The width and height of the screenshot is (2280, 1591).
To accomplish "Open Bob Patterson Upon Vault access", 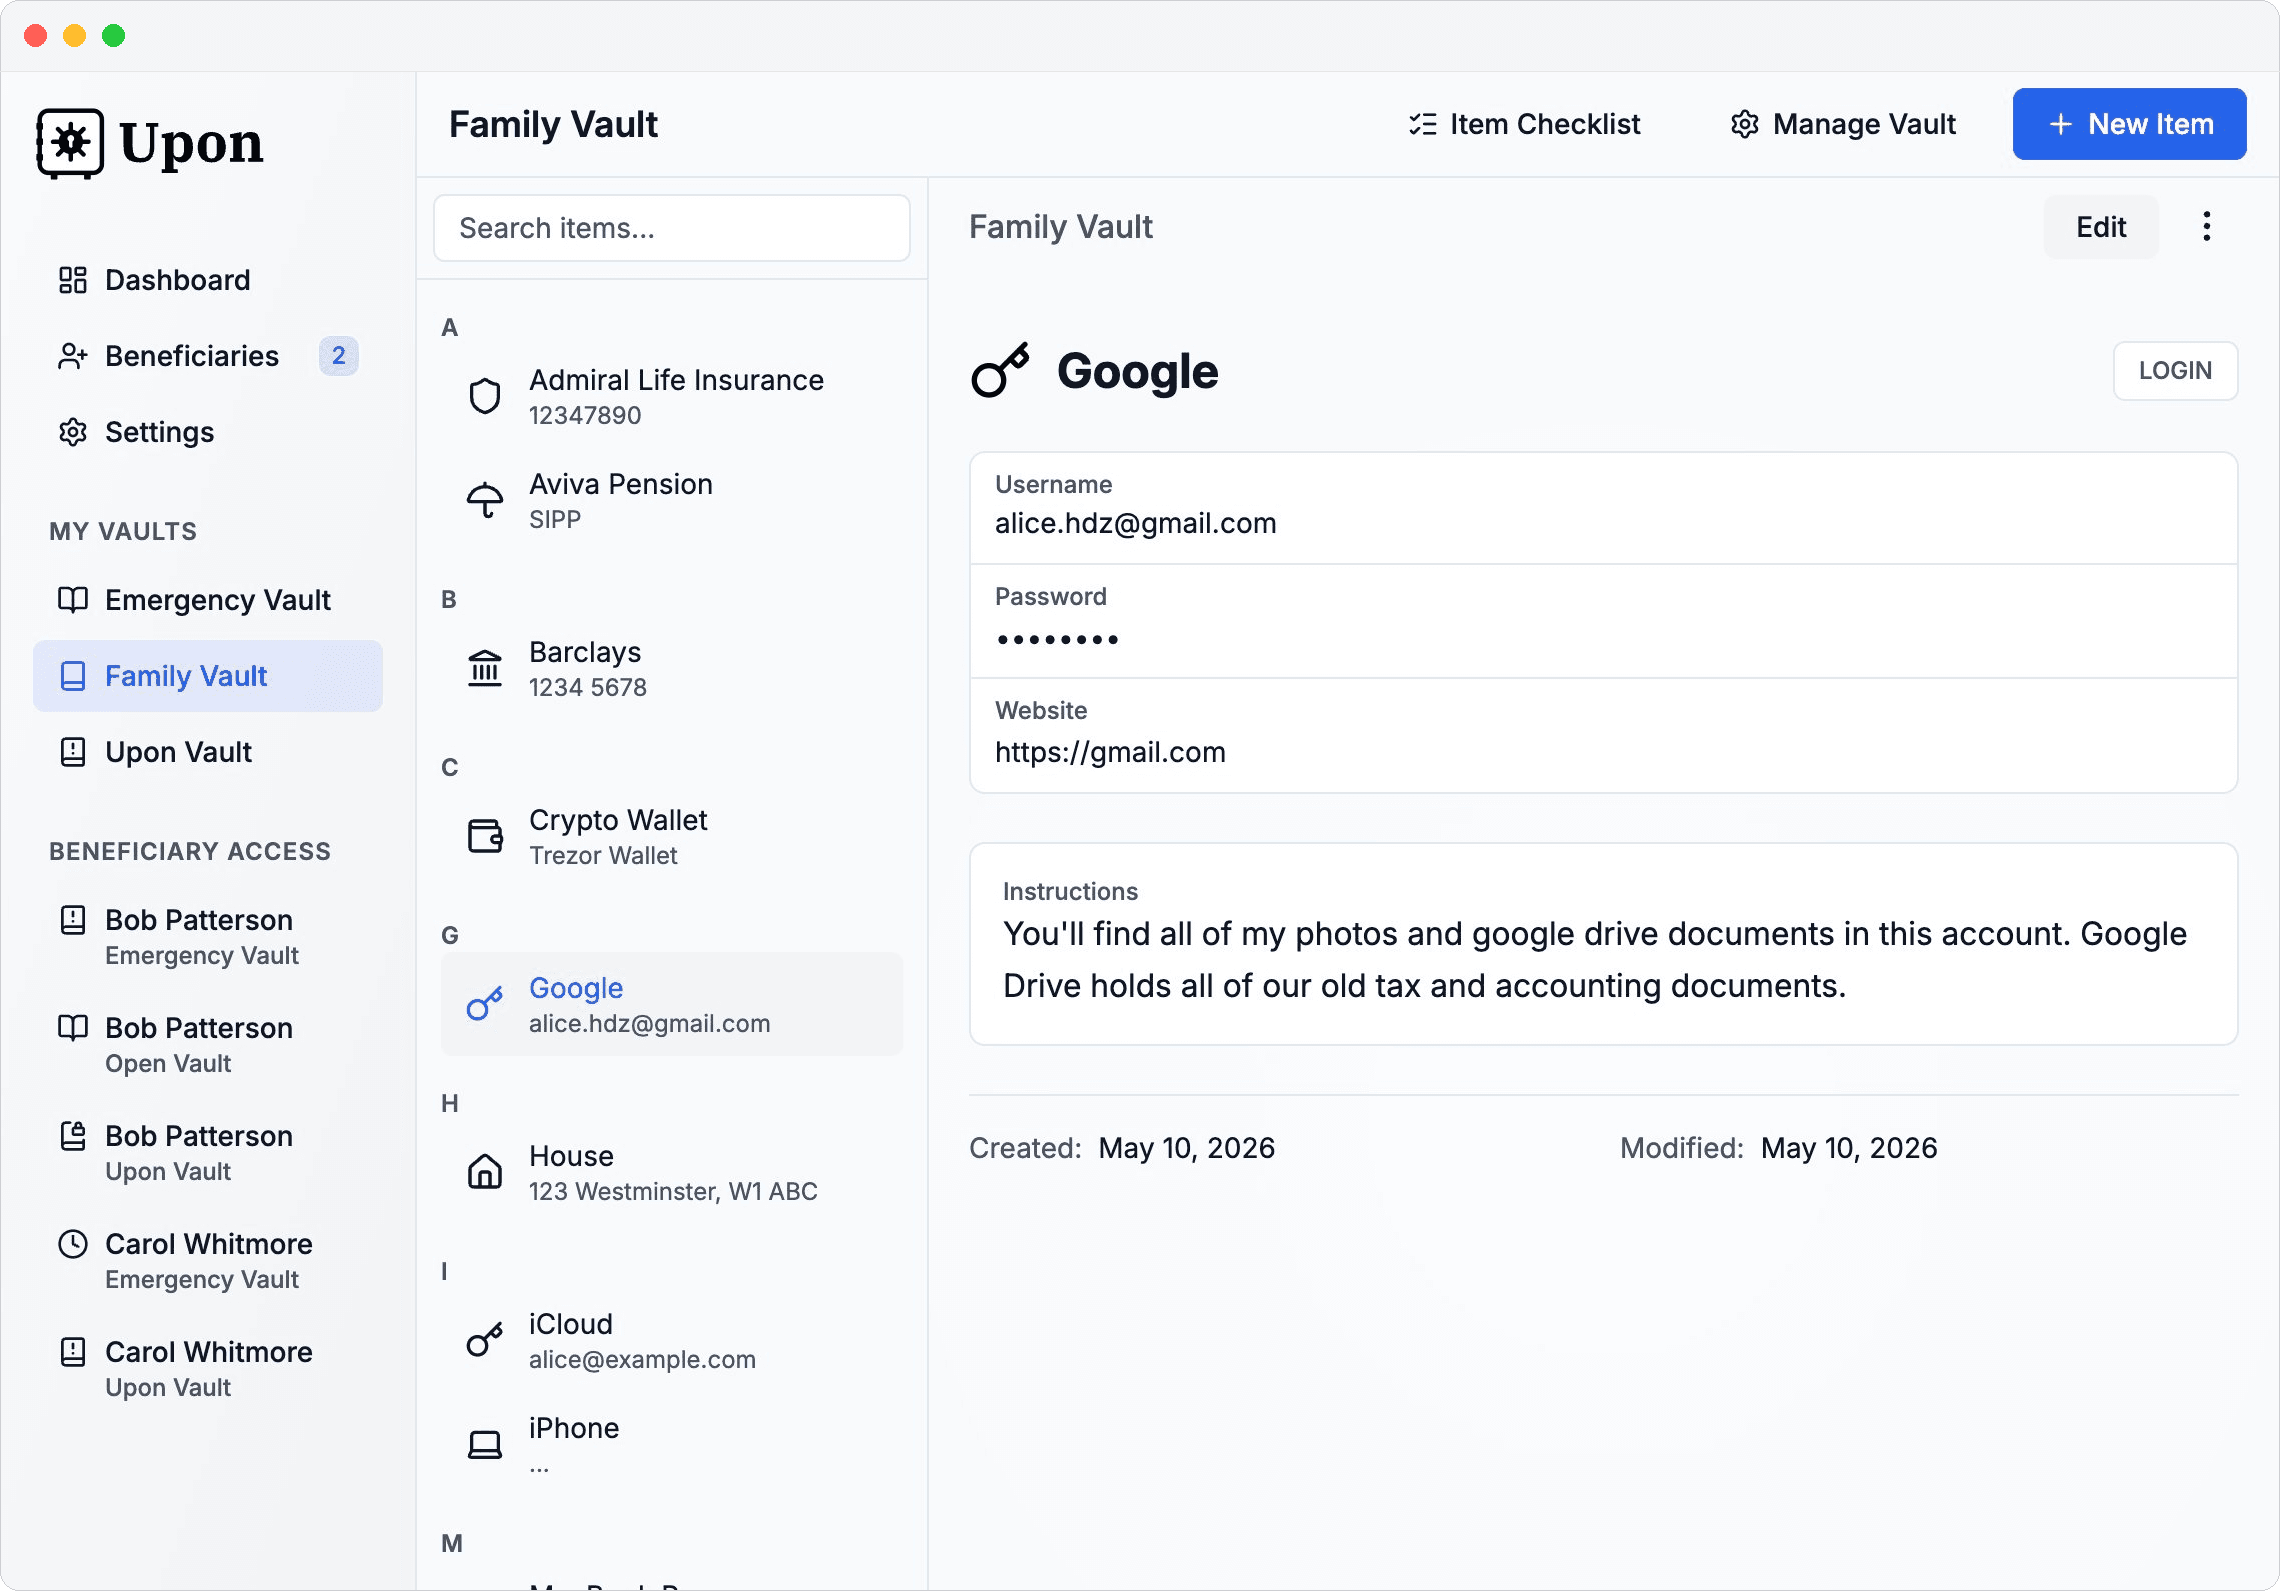I will point(208,1153).
